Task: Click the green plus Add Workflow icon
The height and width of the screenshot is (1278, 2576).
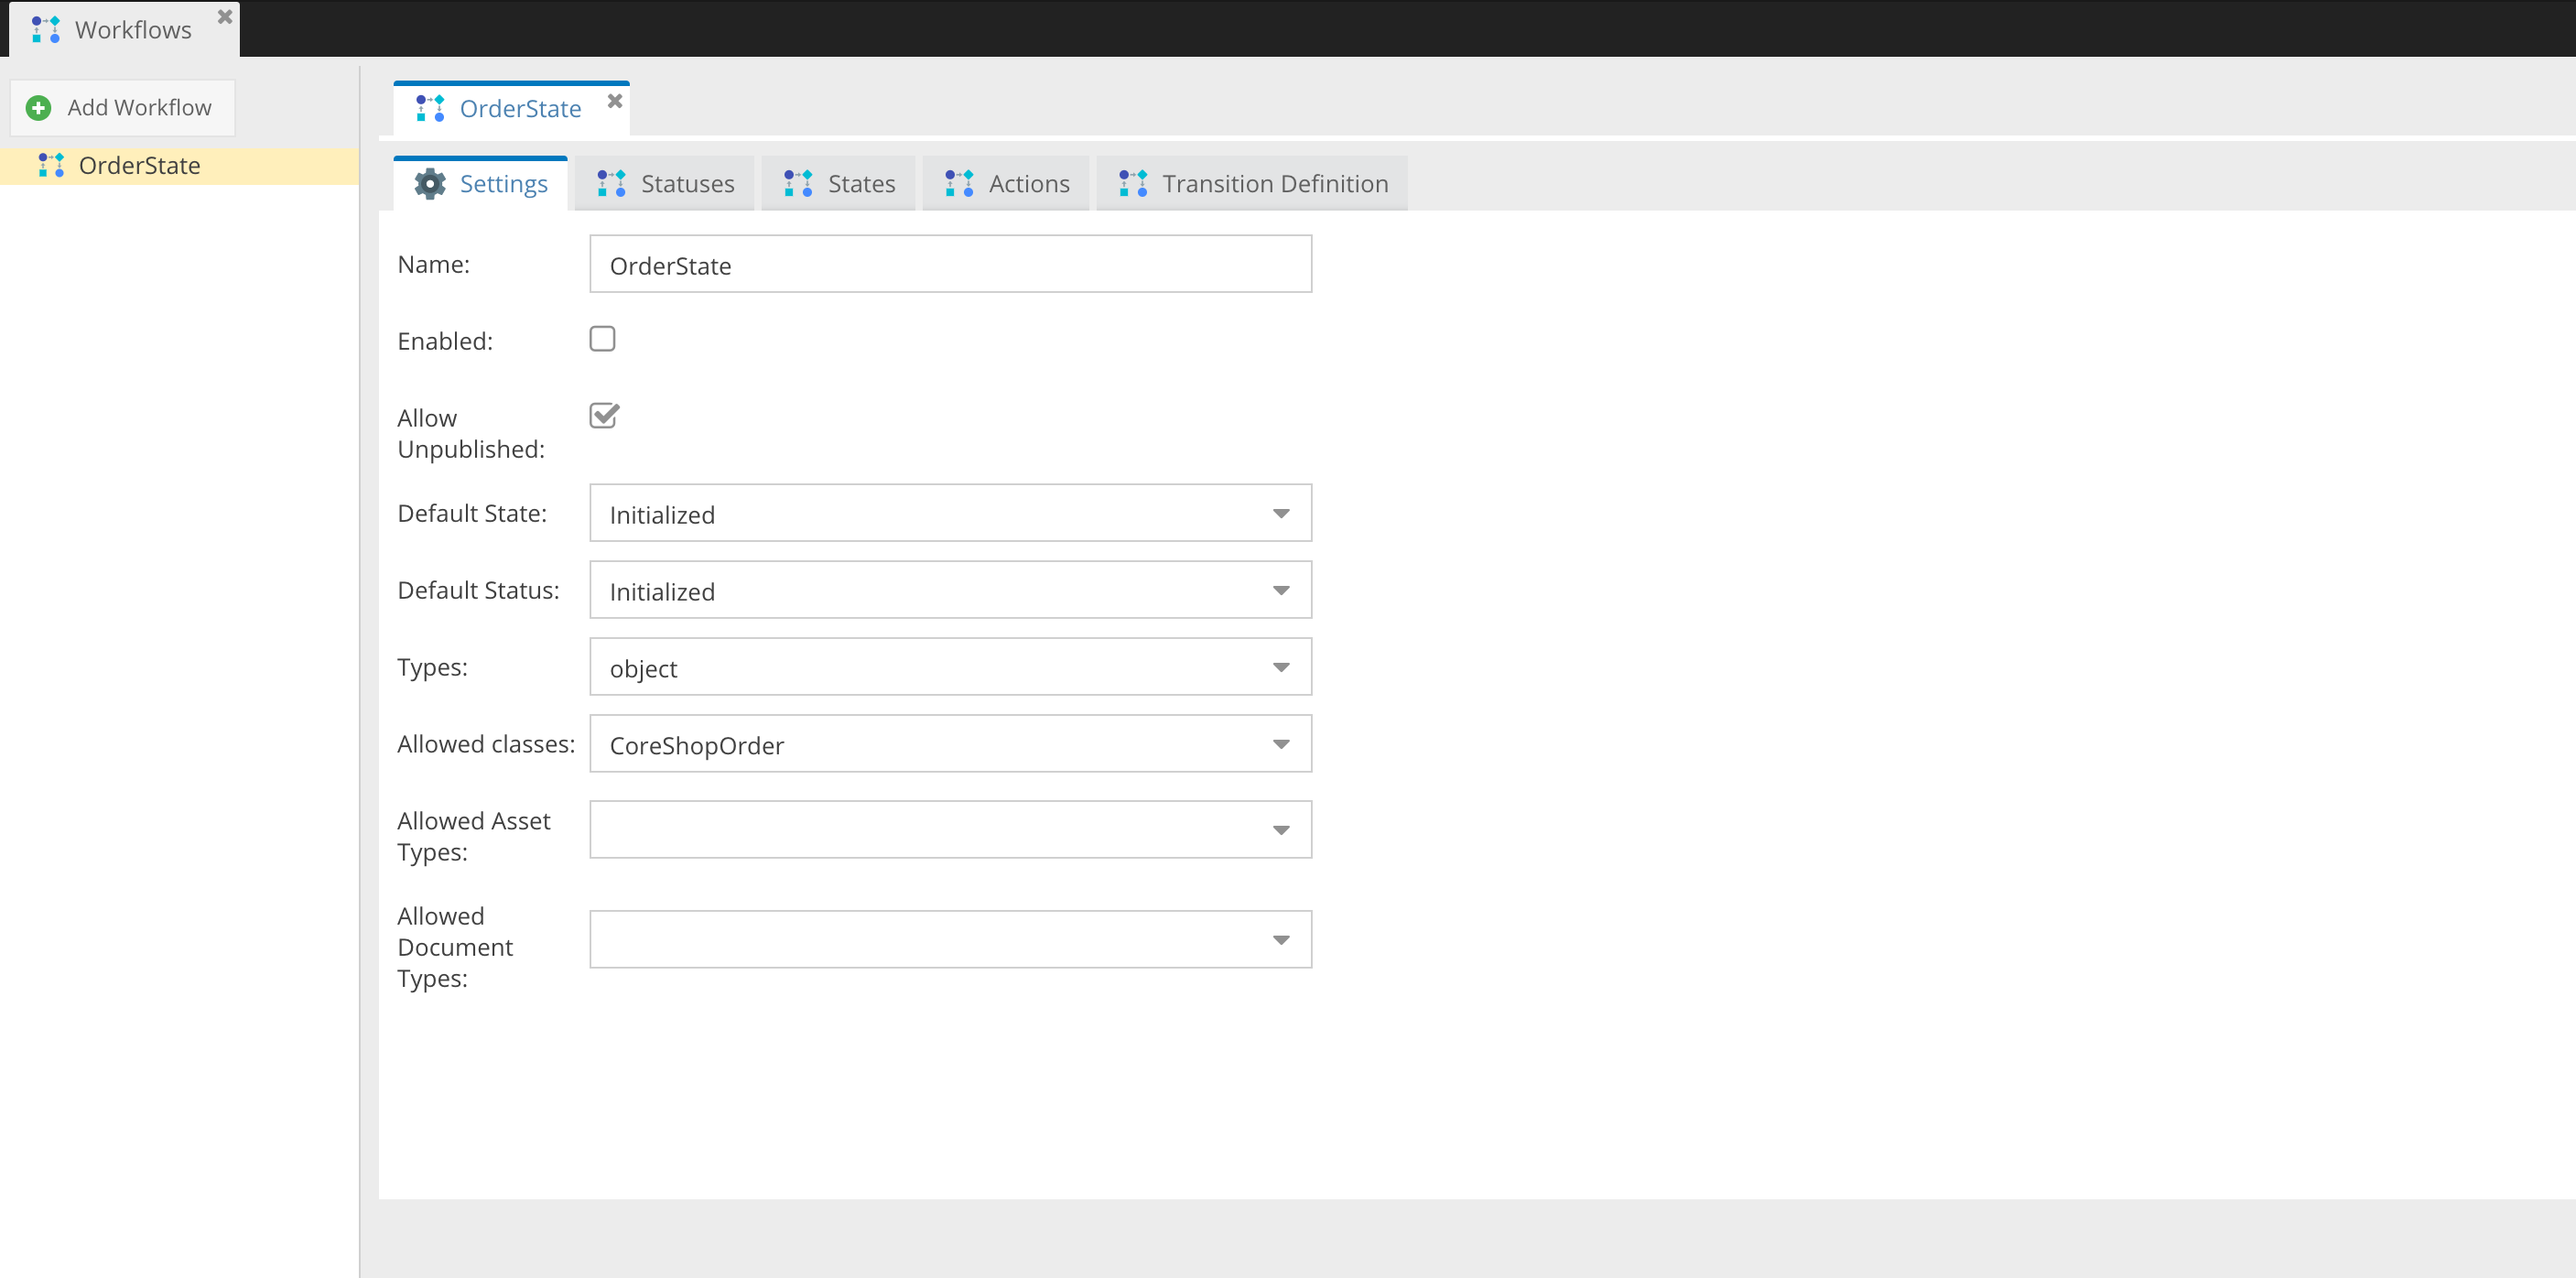Action: click(38, 107)
